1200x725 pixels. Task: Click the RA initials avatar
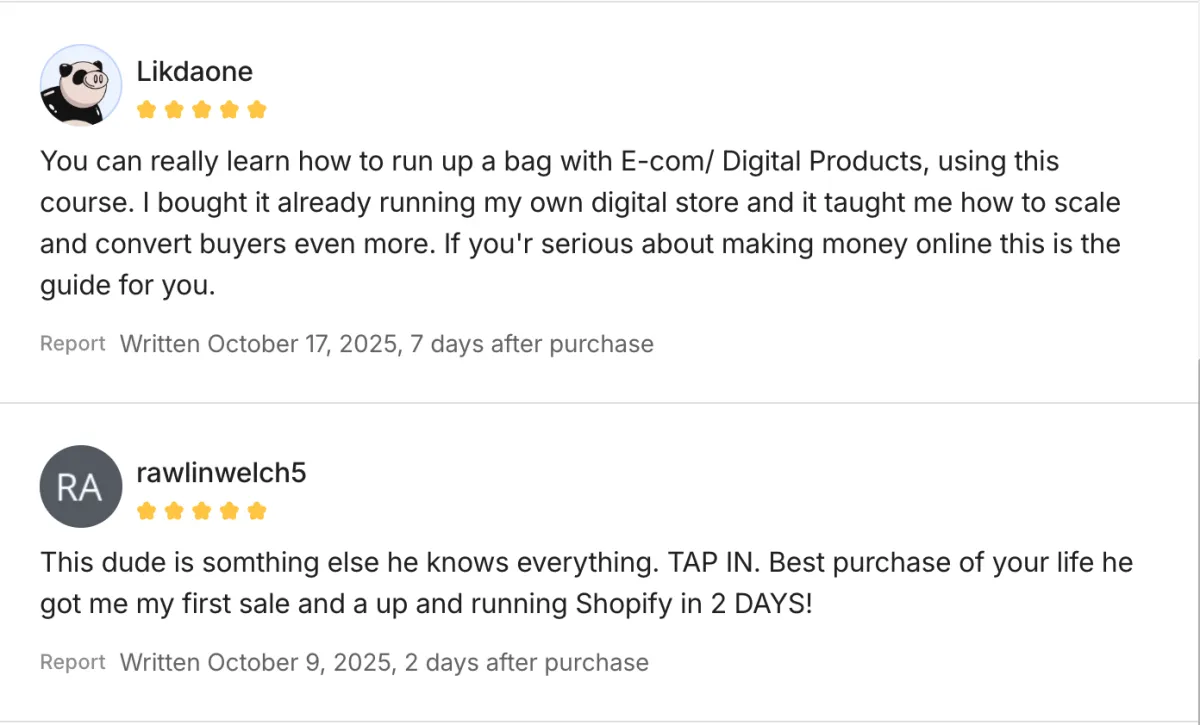click(x=80, y=487)
